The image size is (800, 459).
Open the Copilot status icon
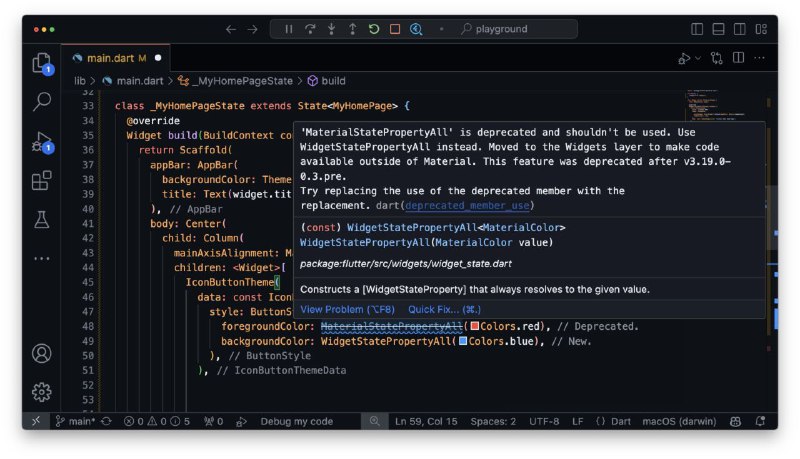(x=735, y=422)
